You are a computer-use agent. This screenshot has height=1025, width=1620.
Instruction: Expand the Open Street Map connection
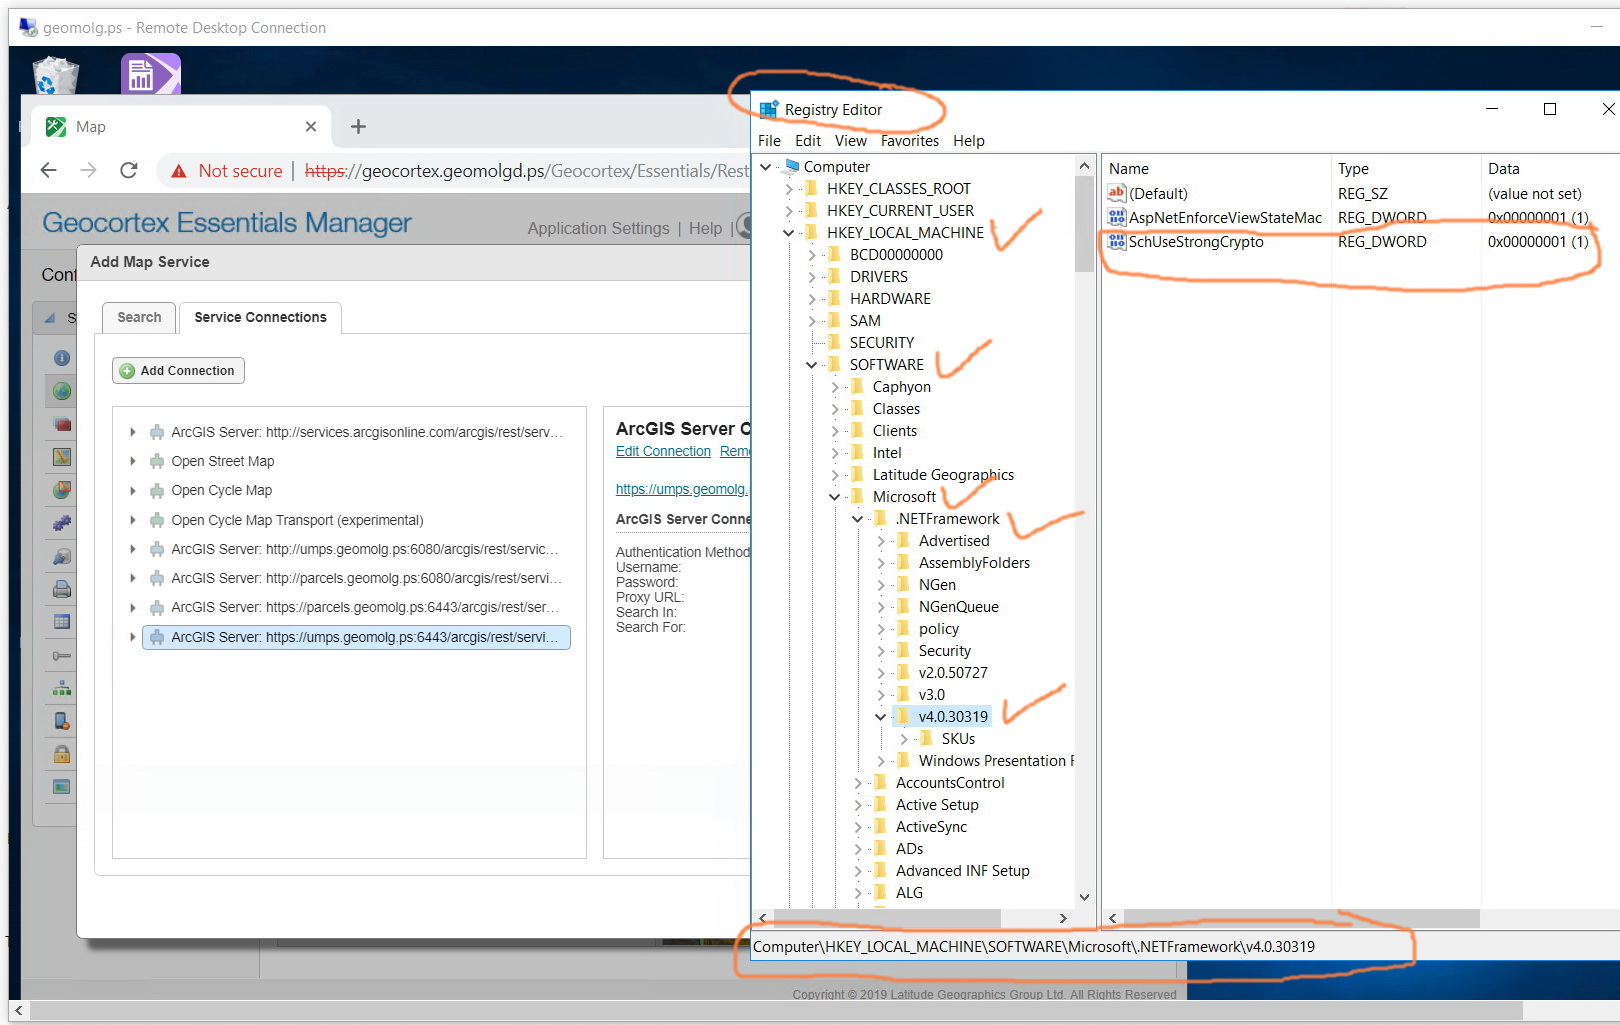point(132,461)
